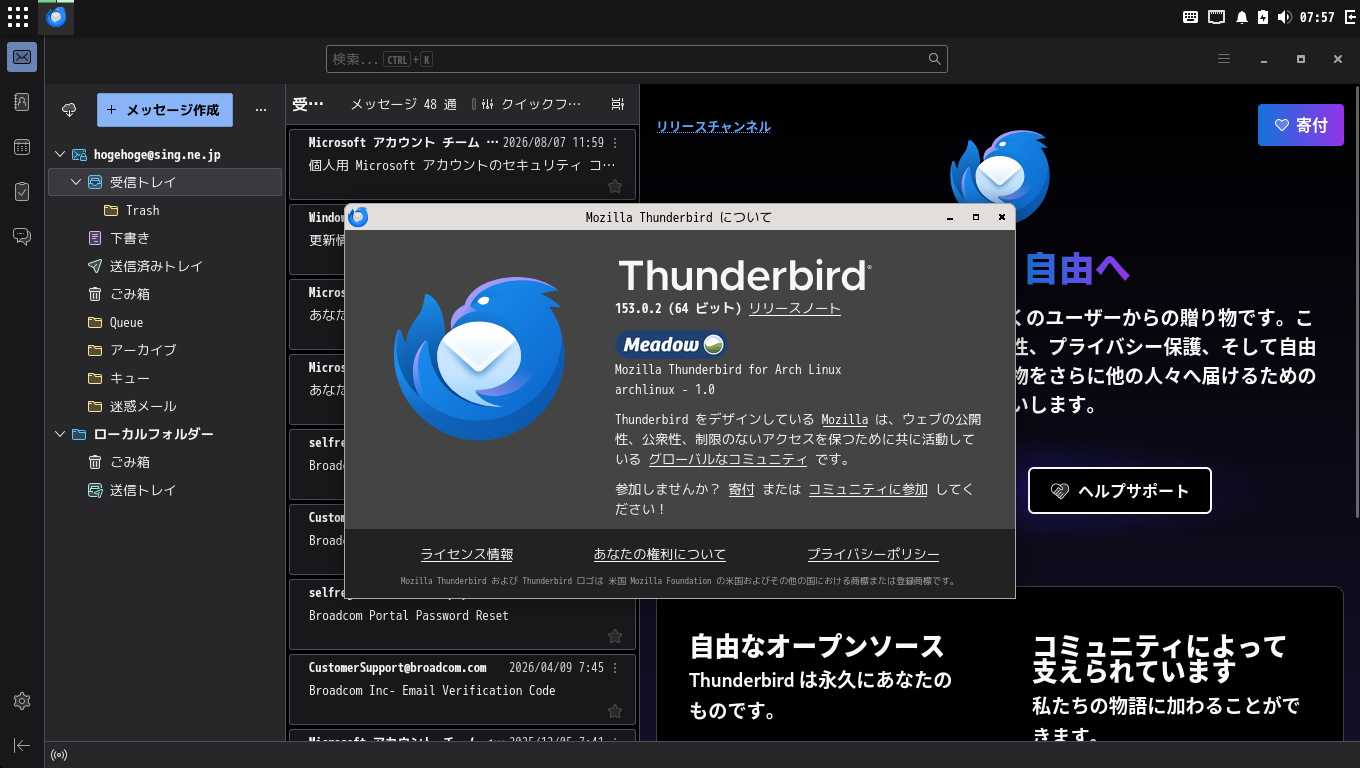
Task: Select ごみ箱 under hogehoge@sing.ne.jp
Action: coord(165,294)
